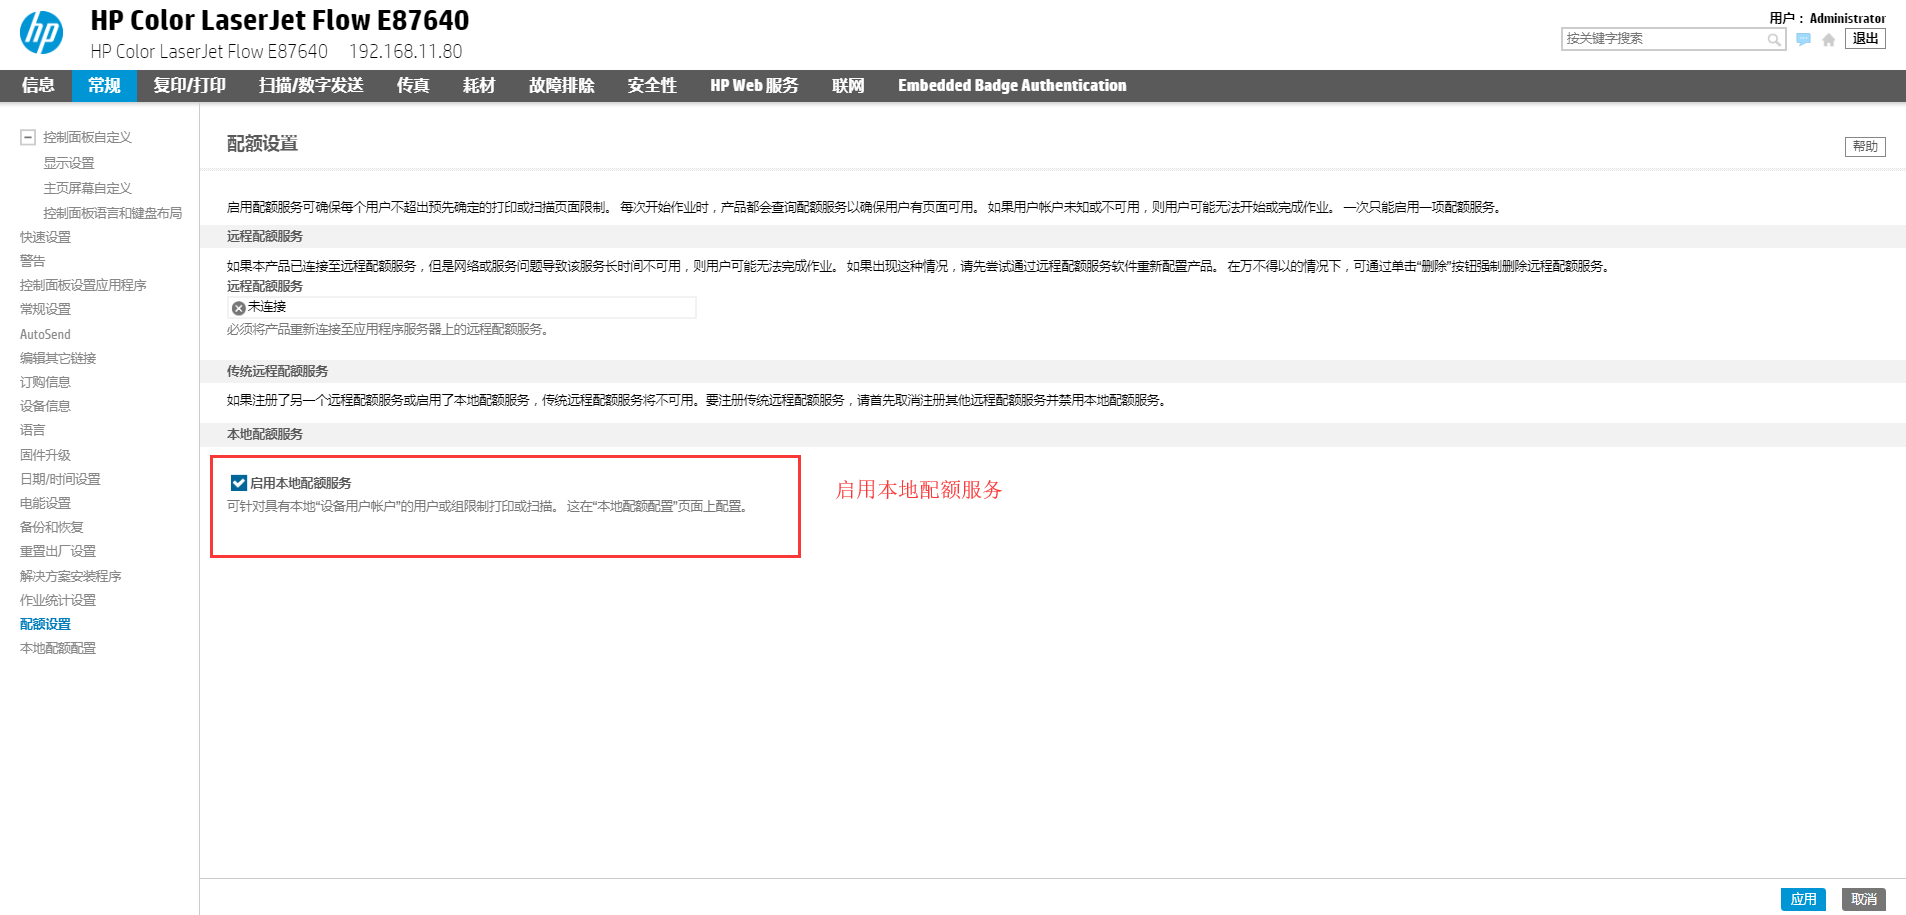Switch to the 复印/打印 tab
This screenshot has height=915, width=1906.
pos(189,86)
